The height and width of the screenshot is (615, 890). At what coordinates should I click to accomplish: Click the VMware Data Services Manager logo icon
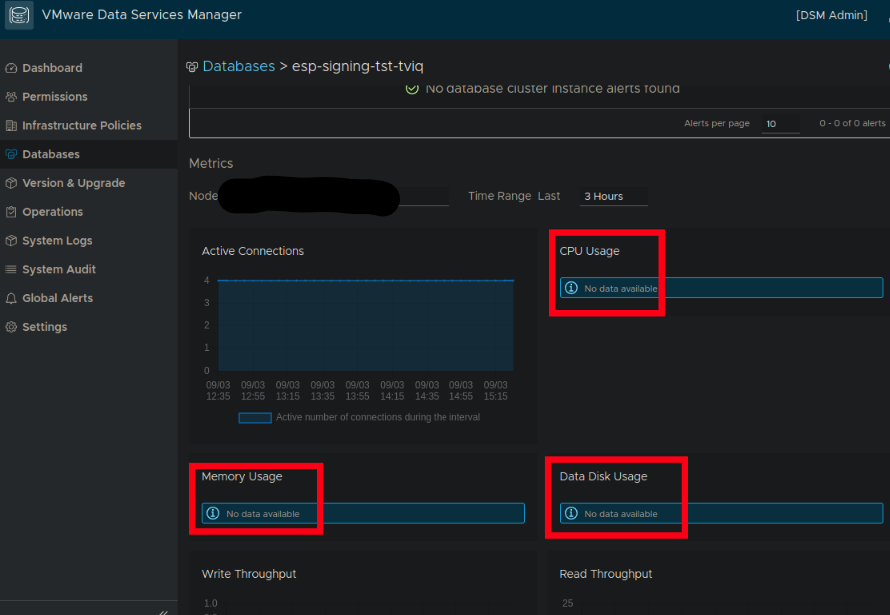(x=19, y=16)
